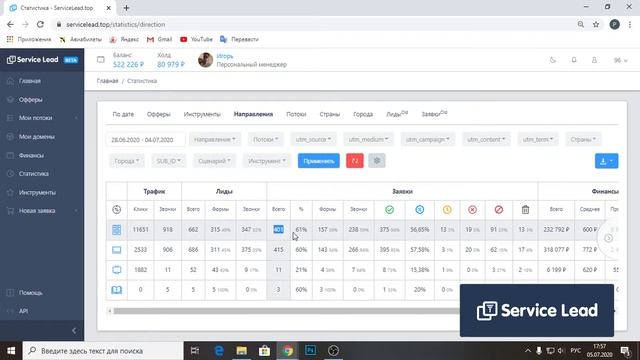Open the Города filter dropdown
Screen dimensions: 640x360
tap(127, 161)
